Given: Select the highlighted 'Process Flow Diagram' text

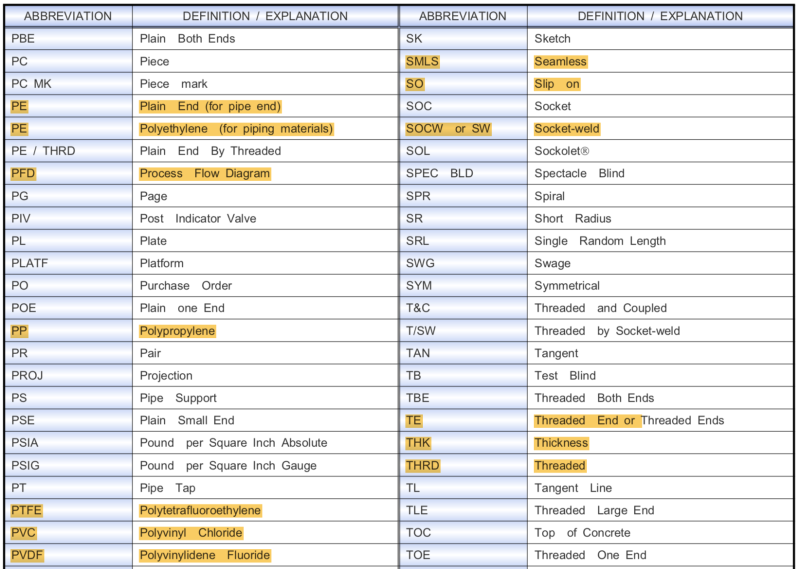Looking at the screenshot, I should tap(205, 173).
